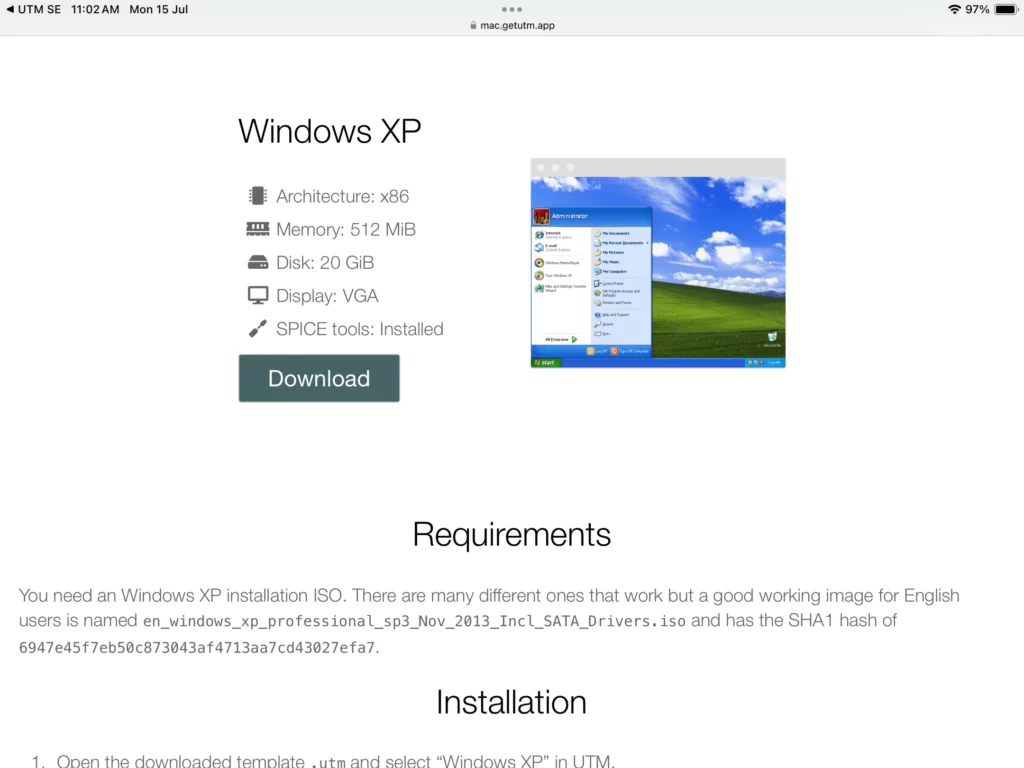Select 'Display: VGA' text
This screenshot has height=768, width=1024.
tap(327, 296)
